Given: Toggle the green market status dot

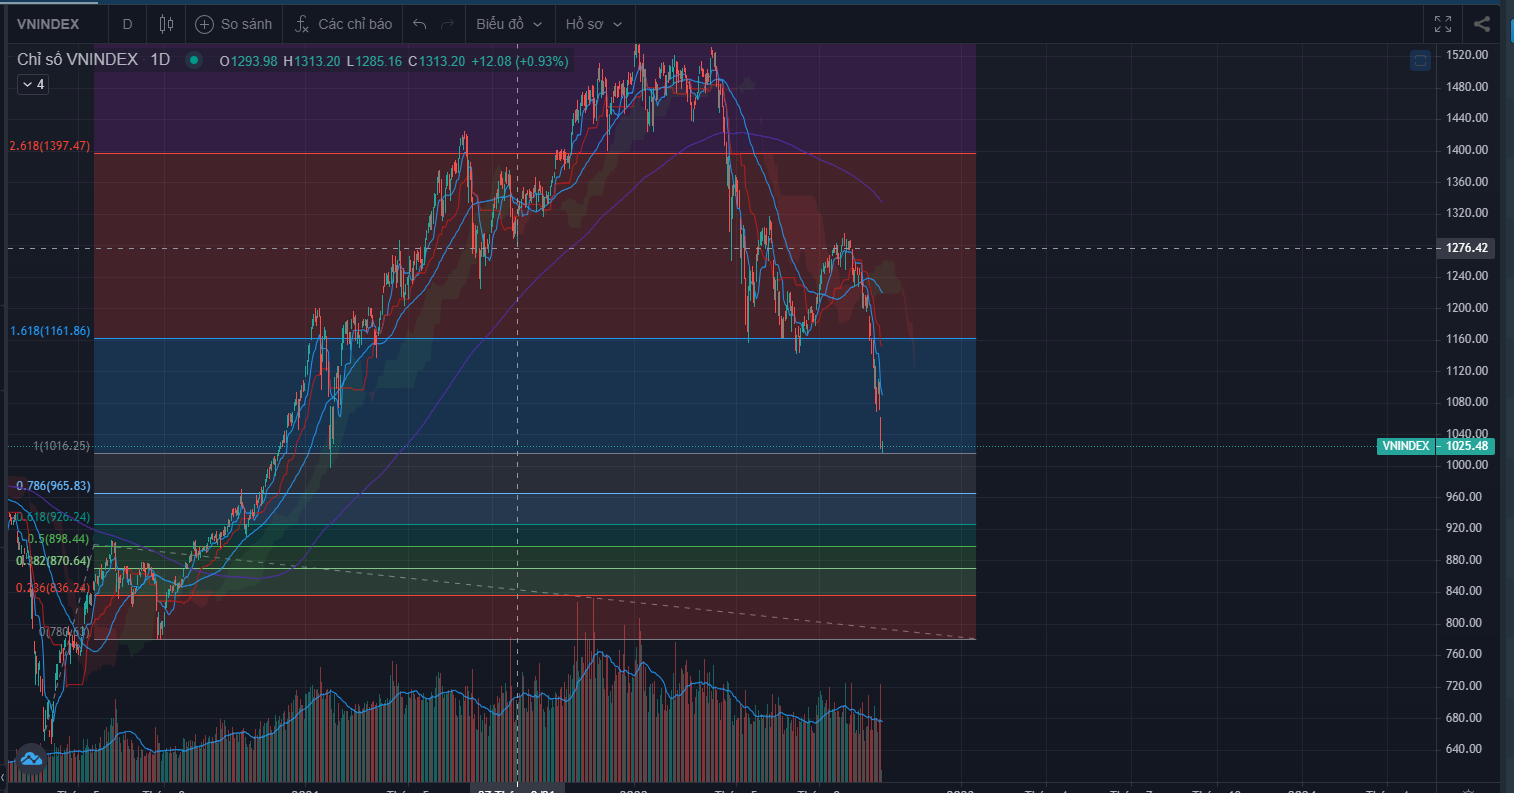Looking at the screenshot, I should coord(194,60).
